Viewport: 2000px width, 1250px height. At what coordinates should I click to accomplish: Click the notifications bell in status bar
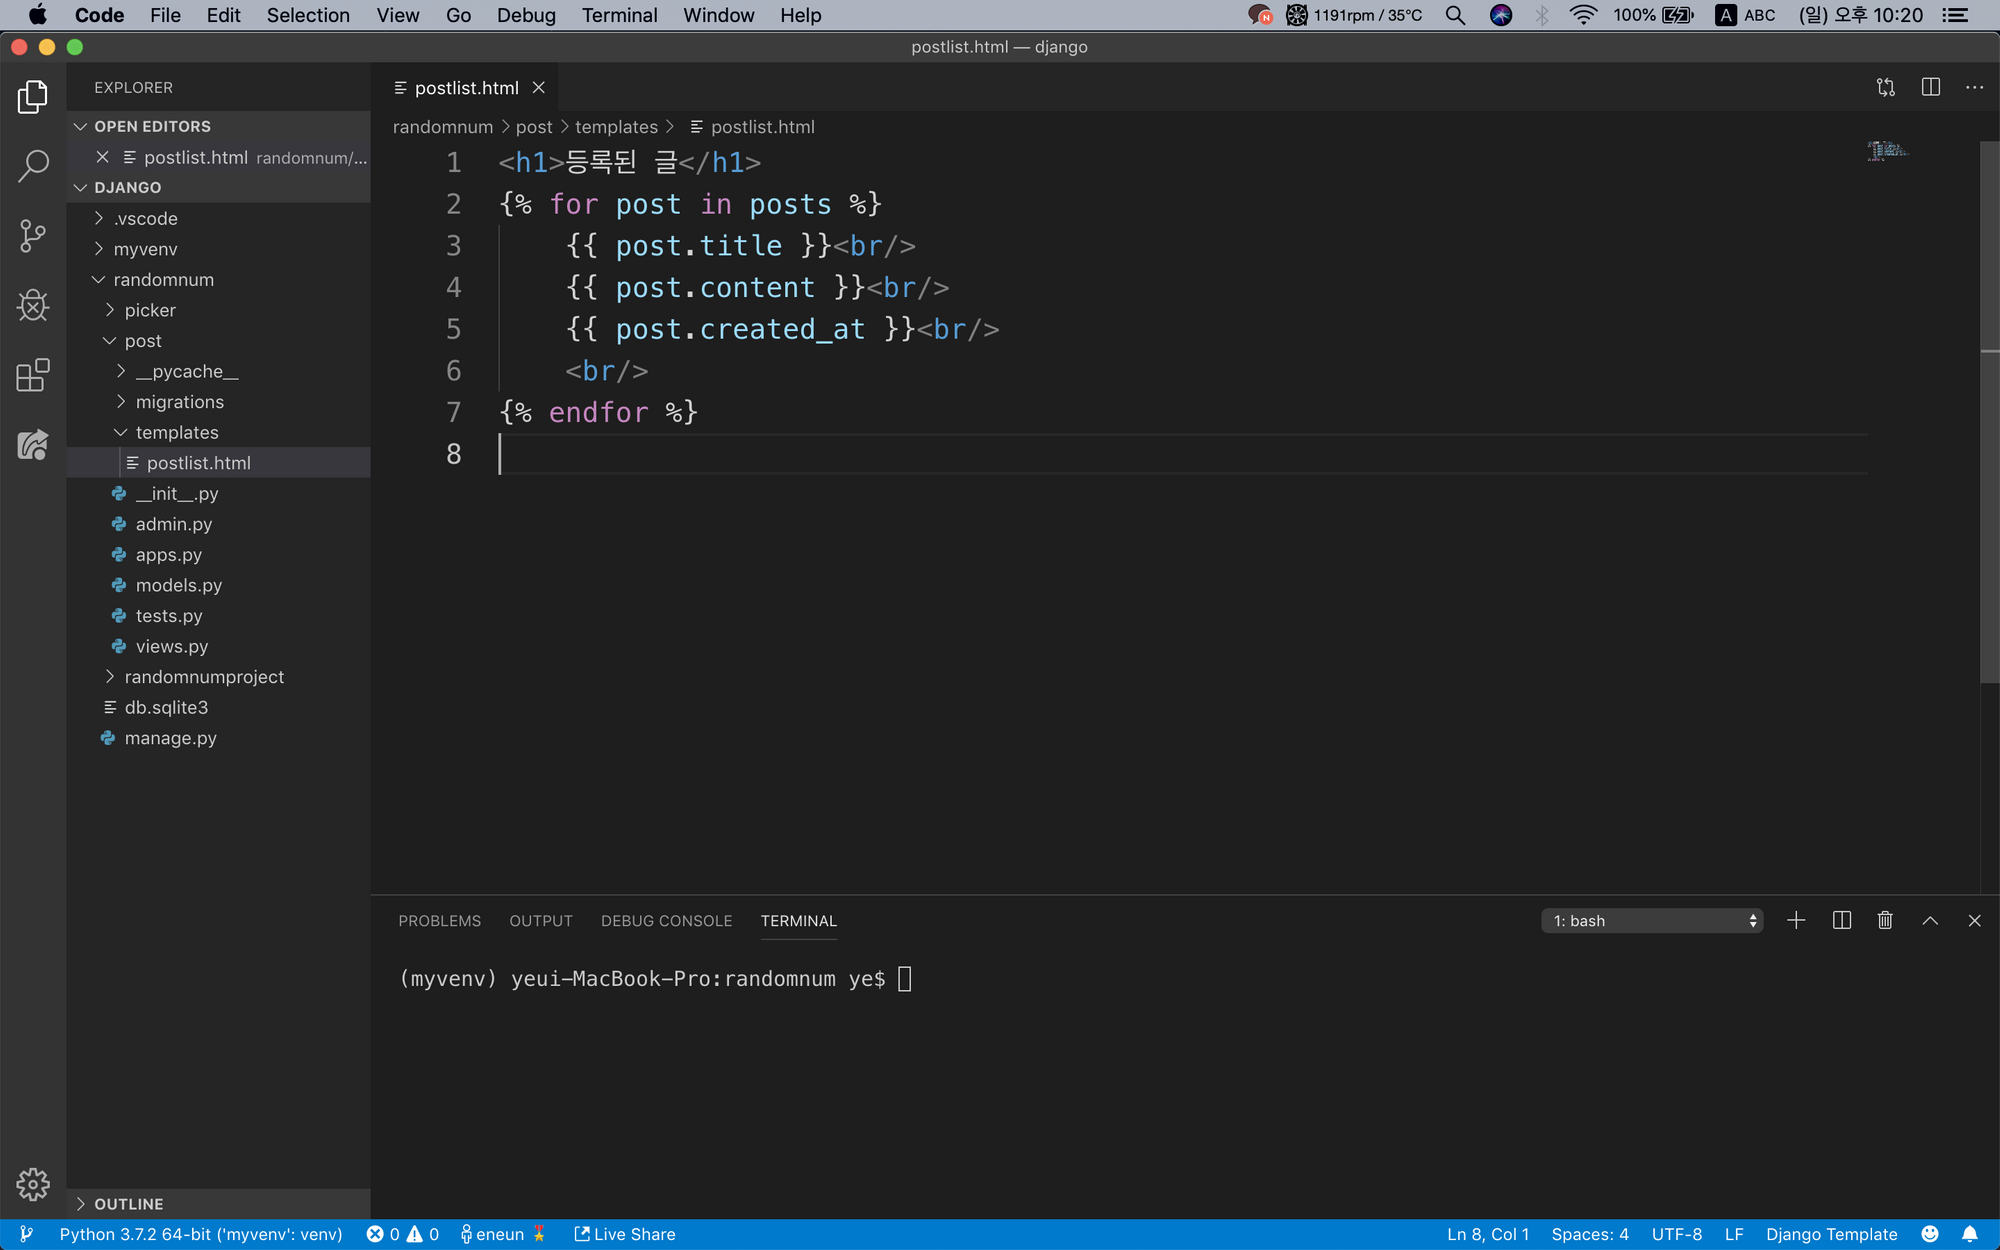1970,1234
